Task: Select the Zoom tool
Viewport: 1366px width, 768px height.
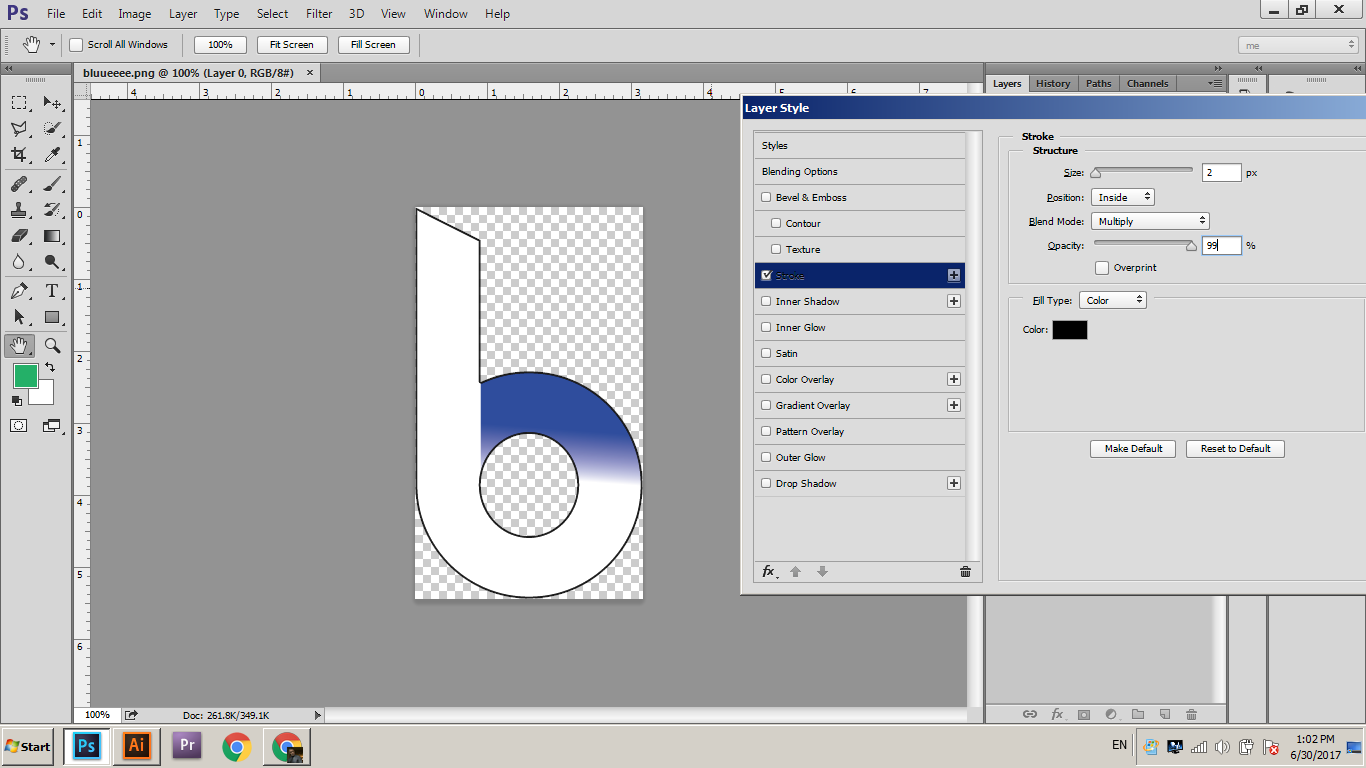Action: [x=52, y=346]
